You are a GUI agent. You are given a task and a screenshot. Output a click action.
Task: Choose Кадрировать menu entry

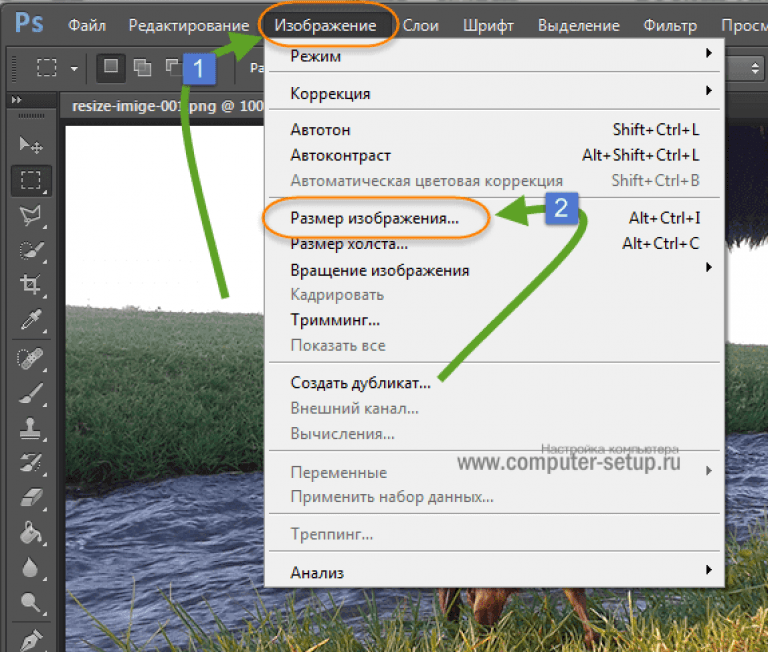point(495,295)
